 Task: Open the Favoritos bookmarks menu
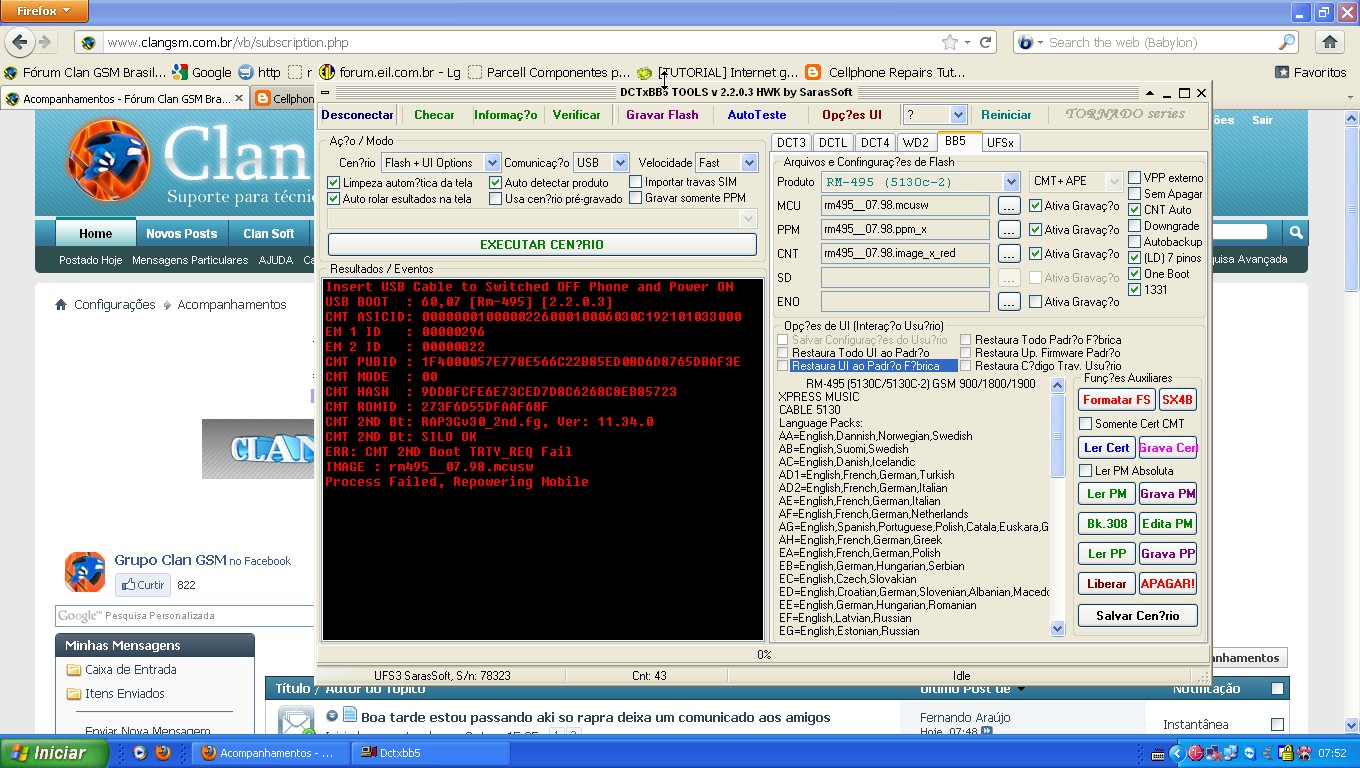coord(1311,72)
